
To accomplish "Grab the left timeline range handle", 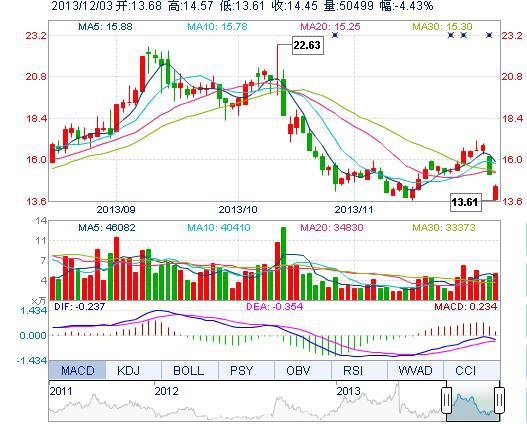I will 447,400.
